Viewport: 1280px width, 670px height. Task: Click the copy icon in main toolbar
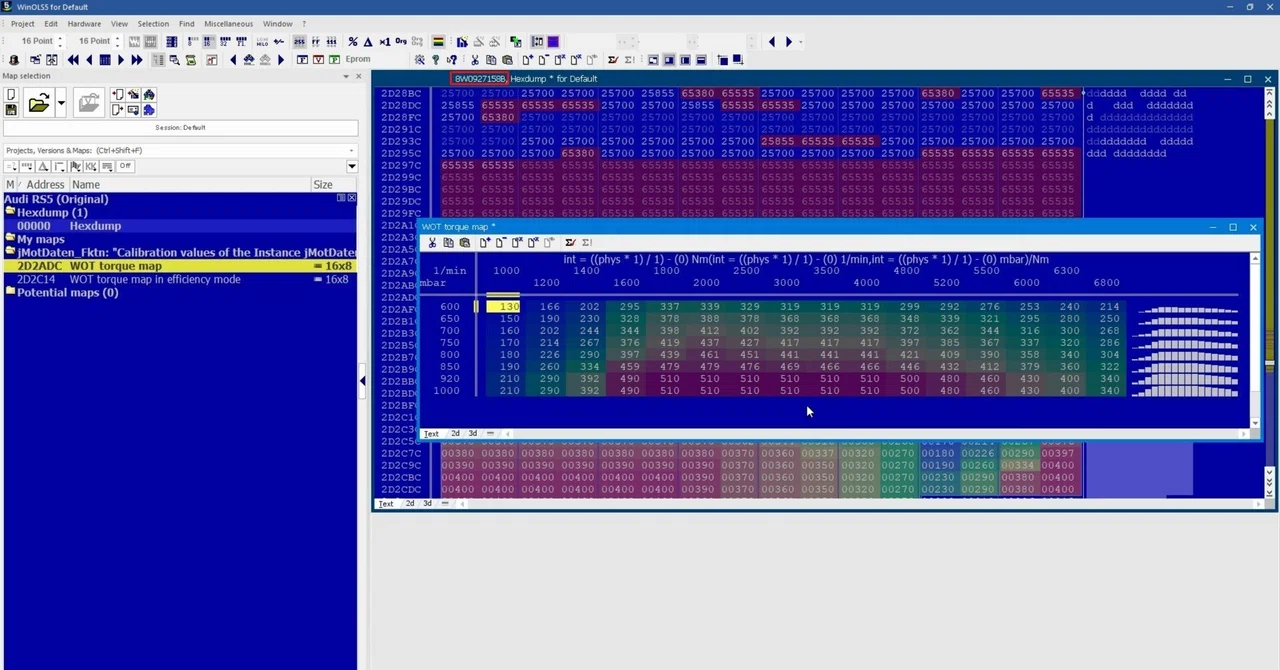(491, 60)
